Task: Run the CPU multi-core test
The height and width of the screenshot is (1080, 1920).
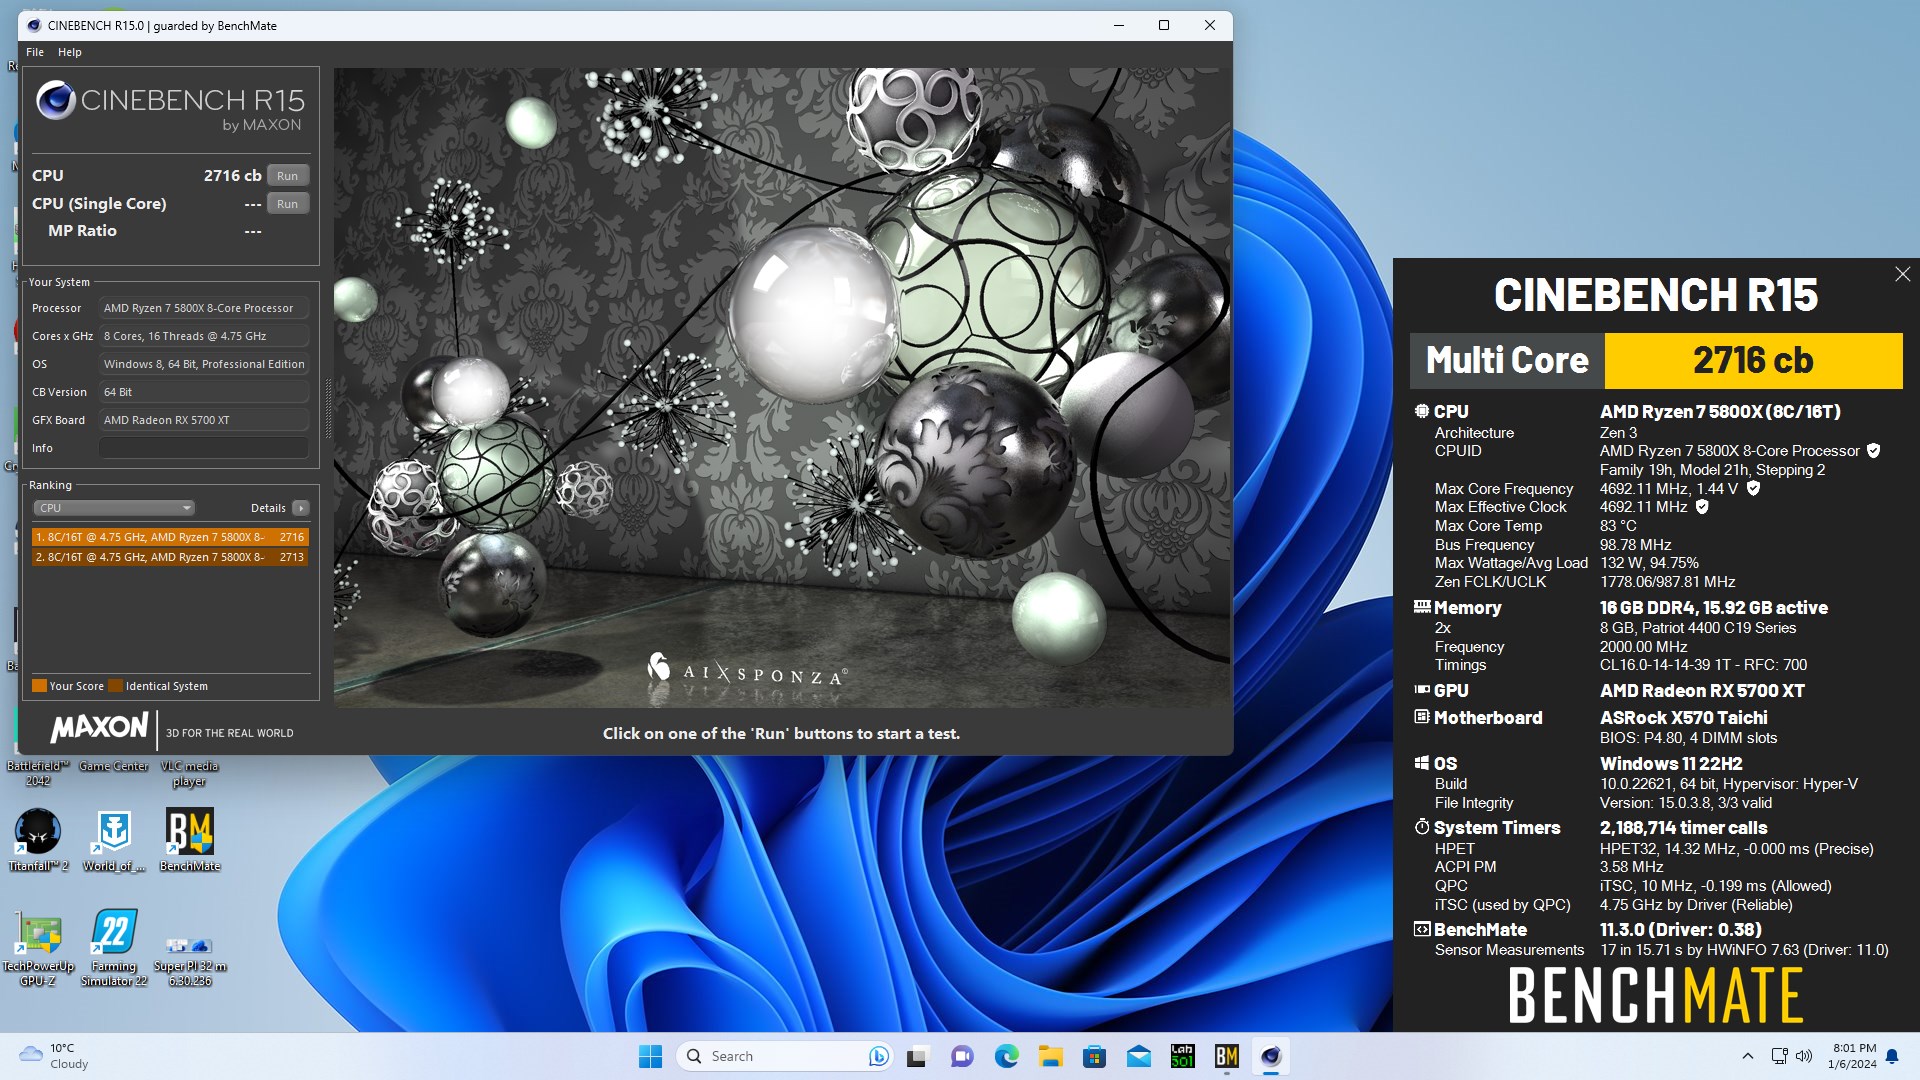Action: pos(288,176)
